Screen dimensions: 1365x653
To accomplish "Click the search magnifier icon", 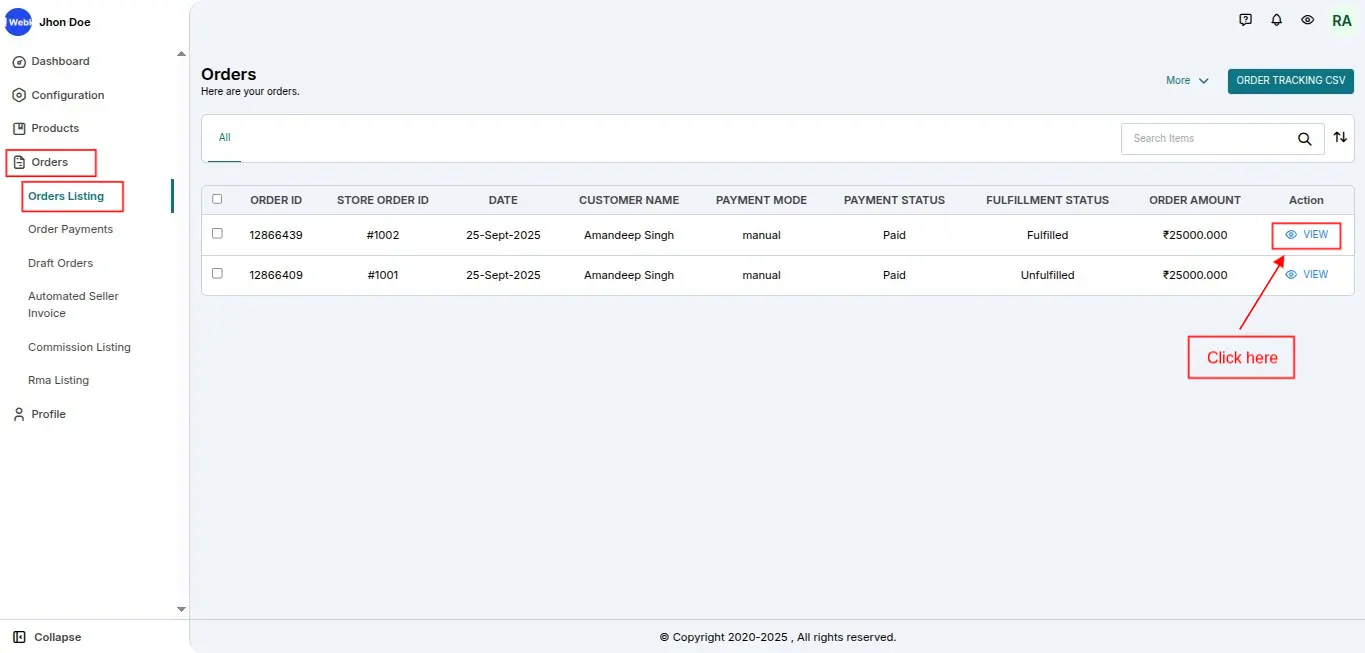I will pos(1304,139).
